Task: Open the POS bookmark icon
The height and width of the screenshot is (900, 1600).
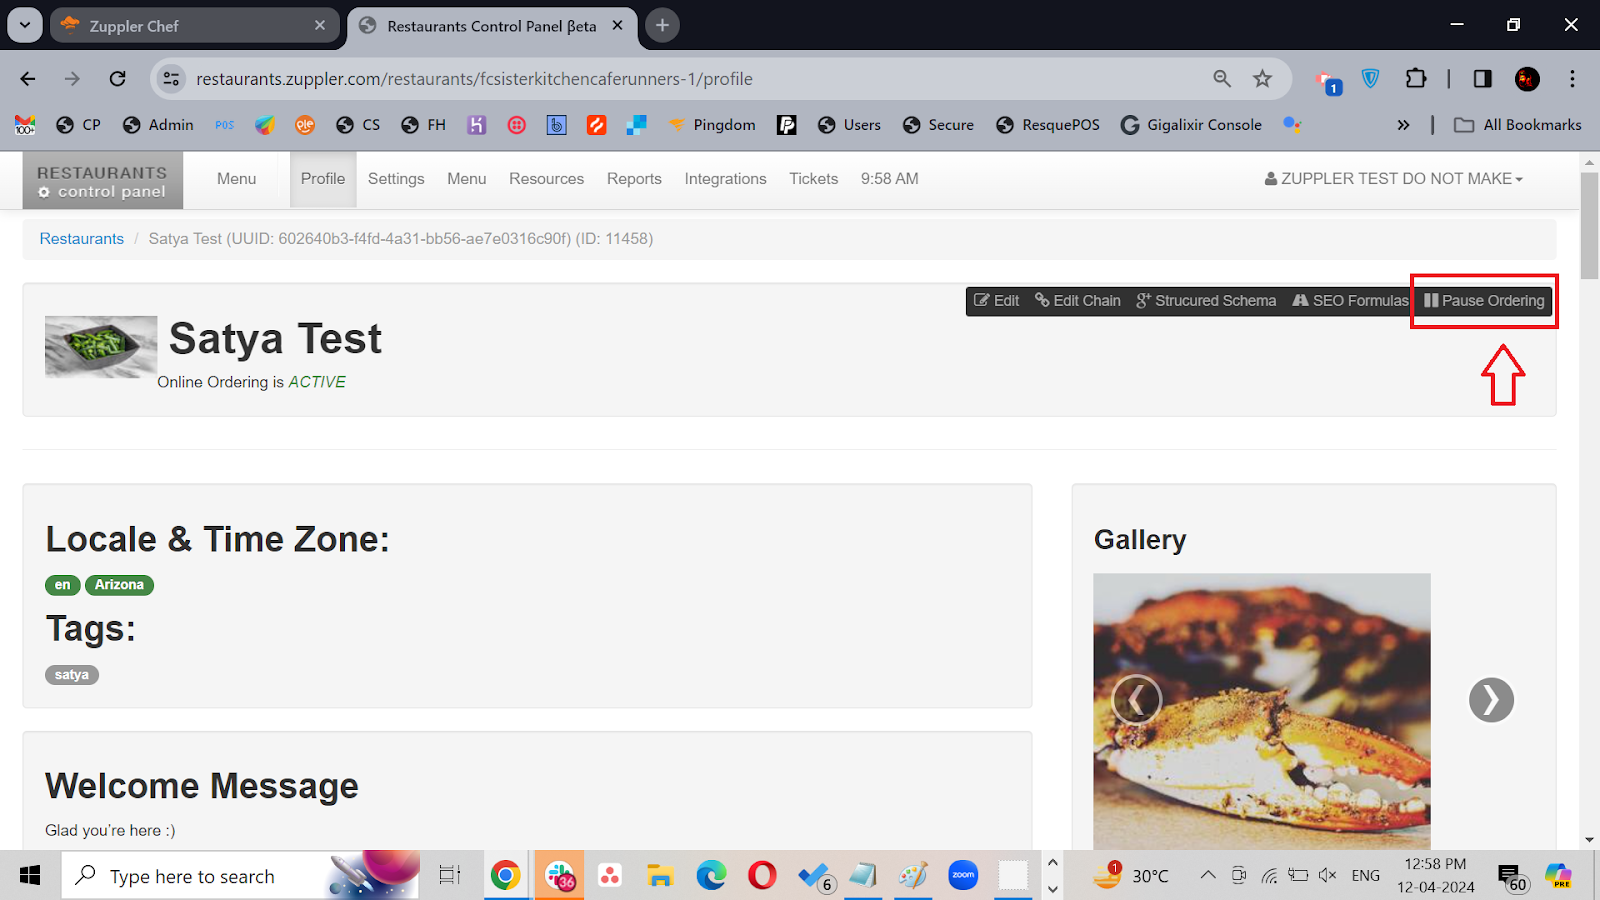Action: coord(225,125)
